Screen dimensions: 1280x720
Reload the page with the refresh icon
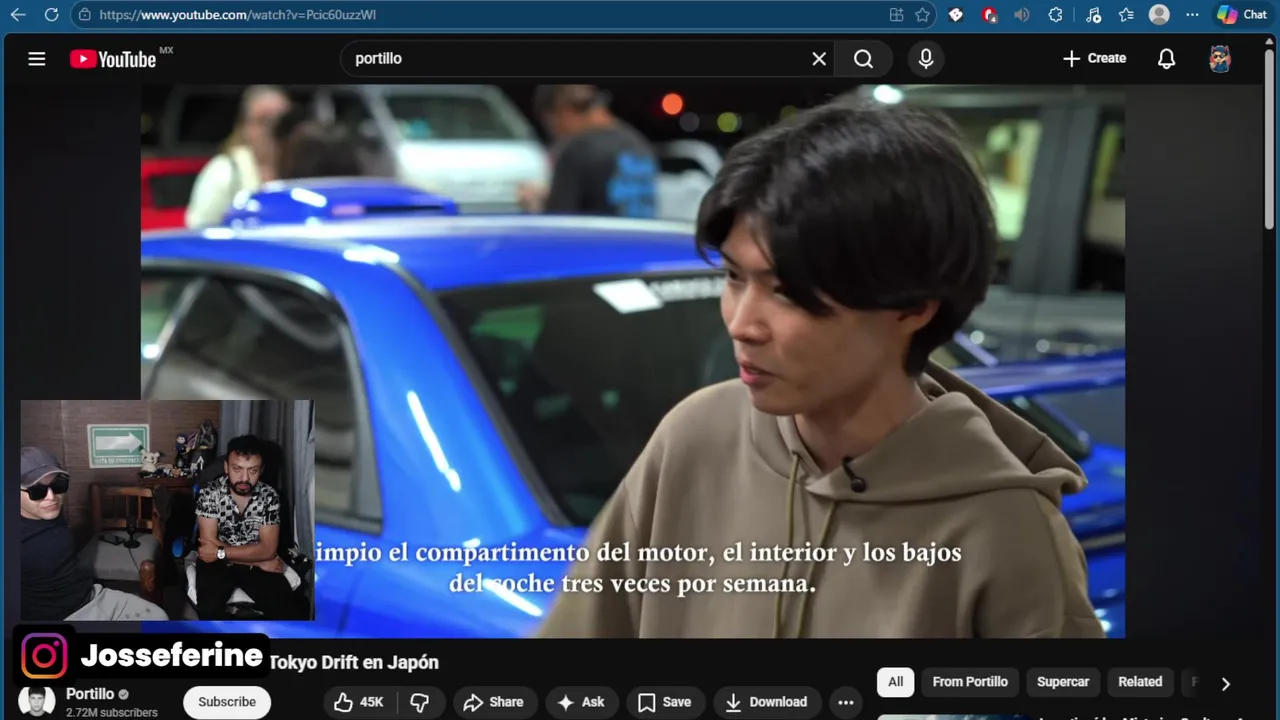51,15
